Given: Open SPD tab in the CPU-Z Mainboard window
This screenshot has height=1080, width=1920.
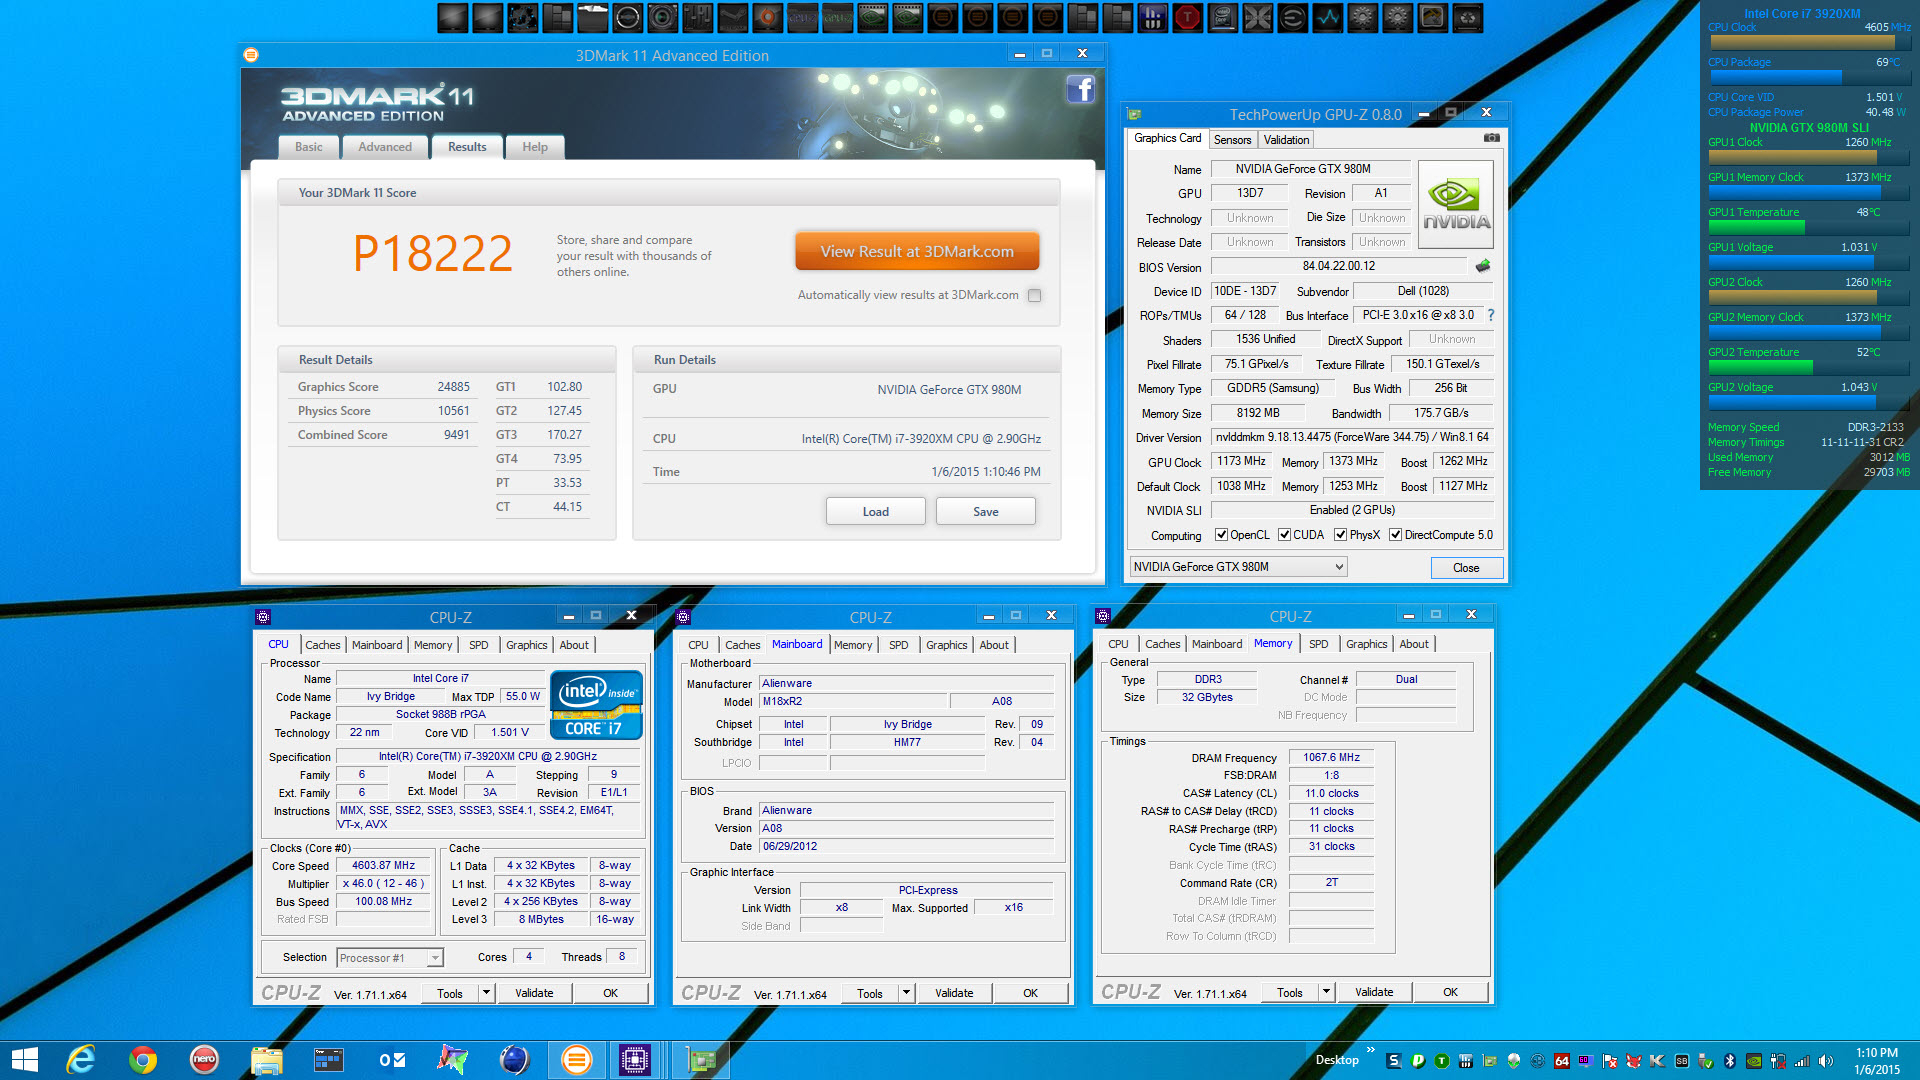Looking at the screenshot, I should click(899, 645).
